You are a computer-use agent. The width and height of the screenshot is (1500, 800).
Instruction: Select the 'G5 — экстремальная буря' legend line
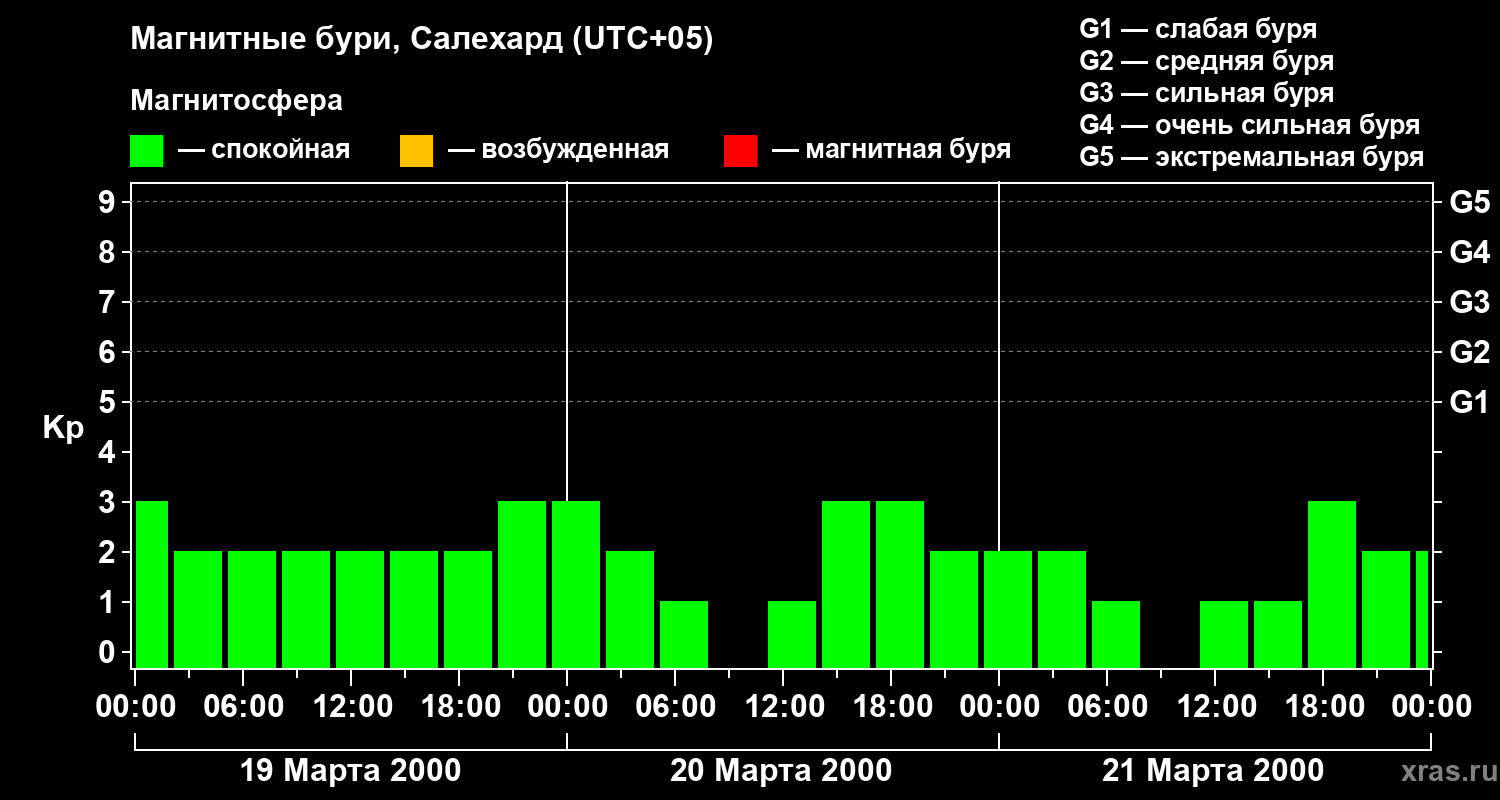tap(1252, 157)
